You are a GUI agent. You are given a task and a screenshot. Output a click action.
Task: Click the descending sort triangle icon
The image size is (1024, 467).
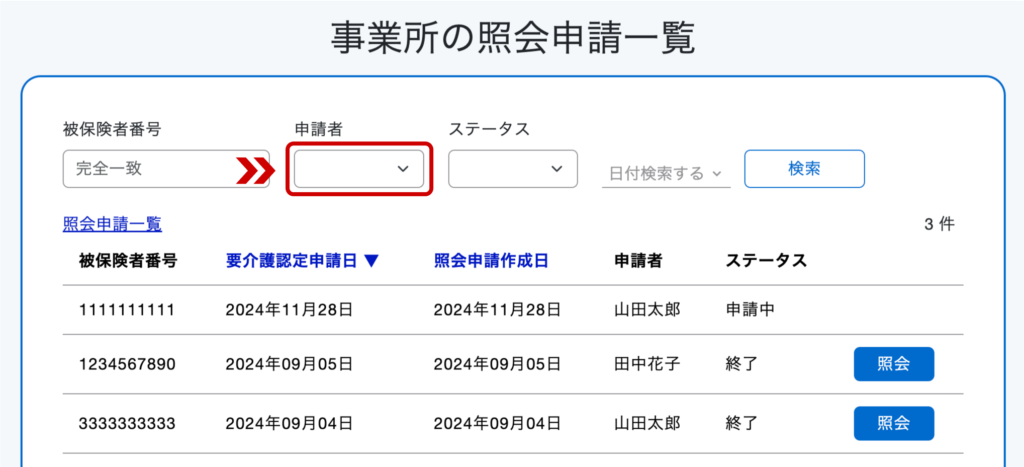point(371,261)
